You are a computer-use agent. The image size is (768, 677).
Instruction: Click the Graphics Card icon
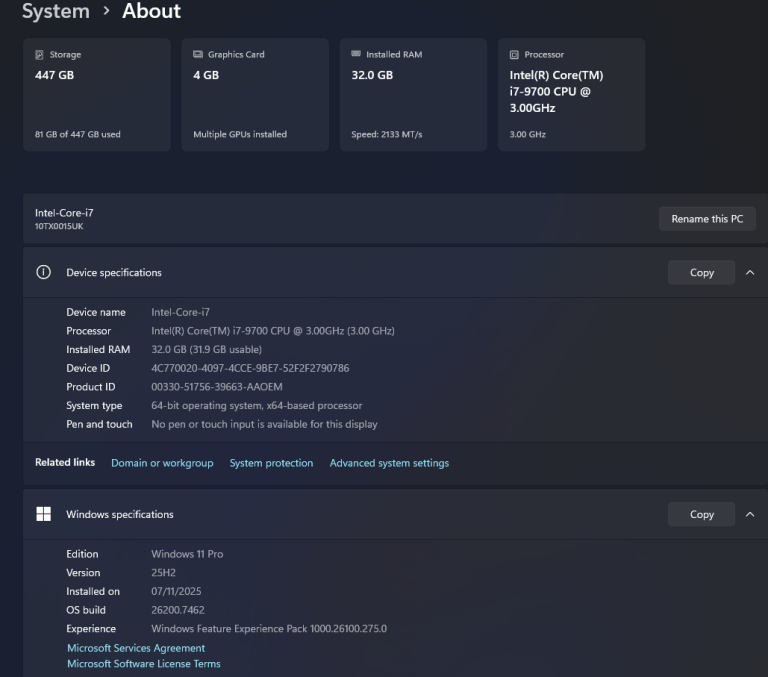[198, 55]
